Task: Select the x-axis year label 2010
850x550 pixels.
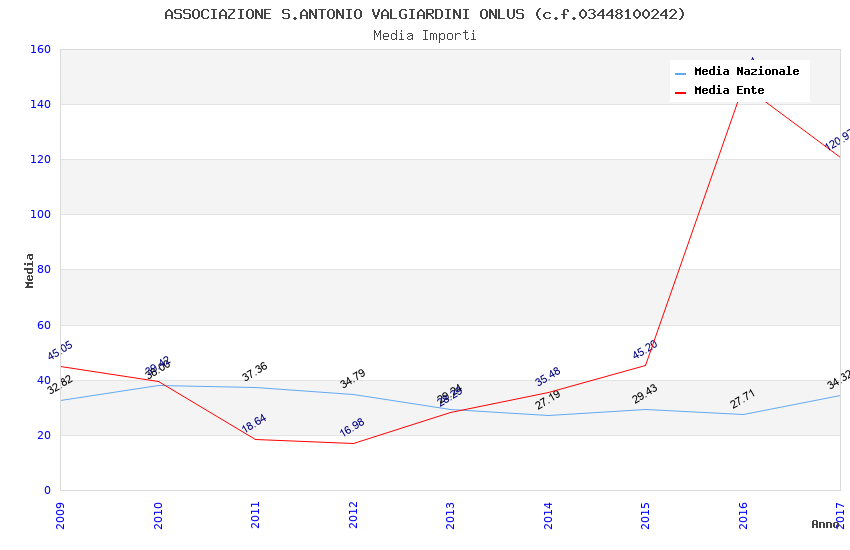Action: pos(158,515)
